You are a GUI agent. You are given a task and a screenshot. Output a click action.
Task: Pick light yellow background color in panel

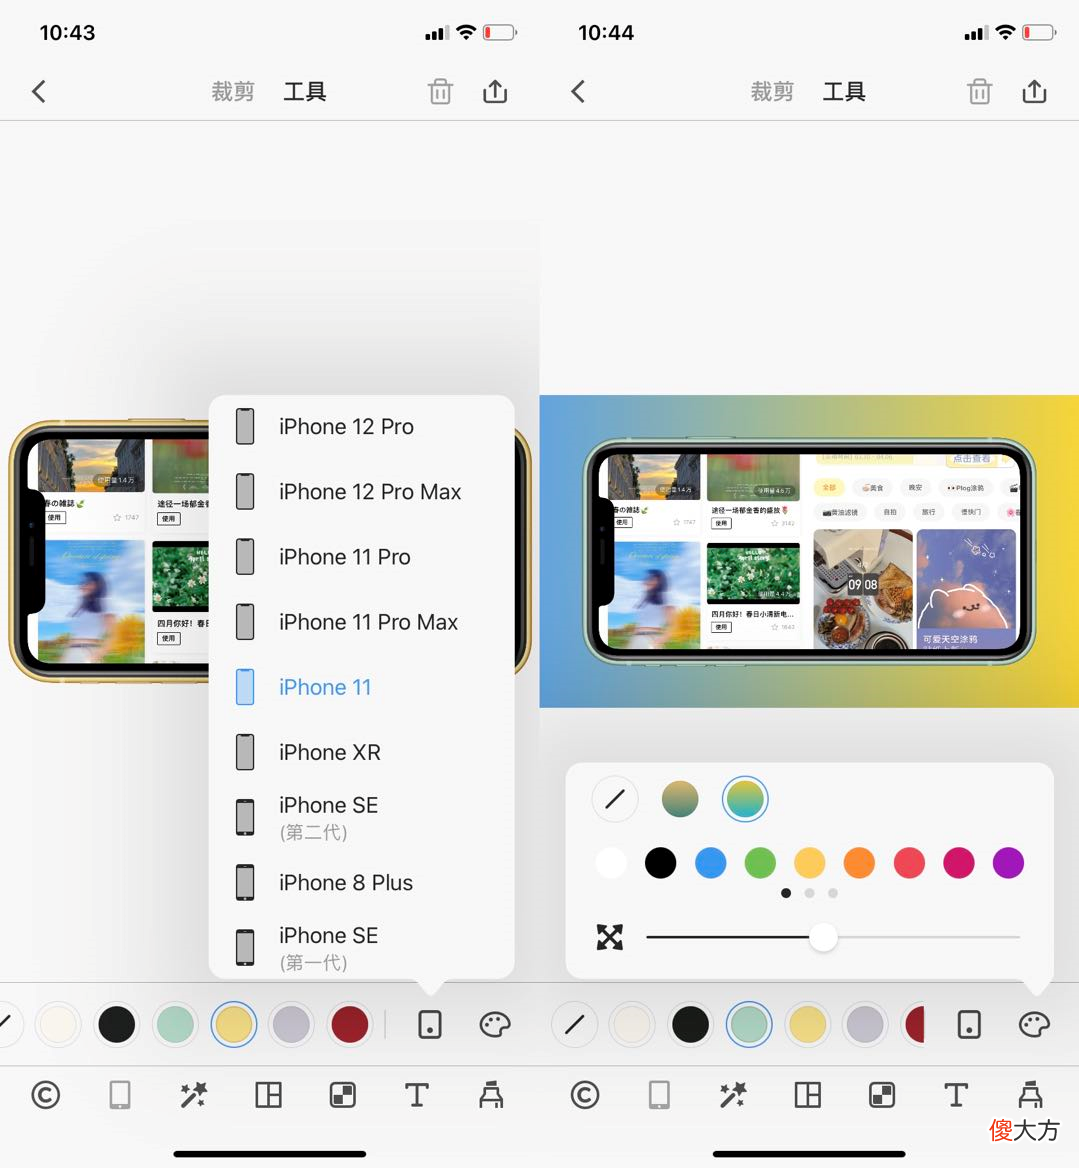click(x=809, y=863)
